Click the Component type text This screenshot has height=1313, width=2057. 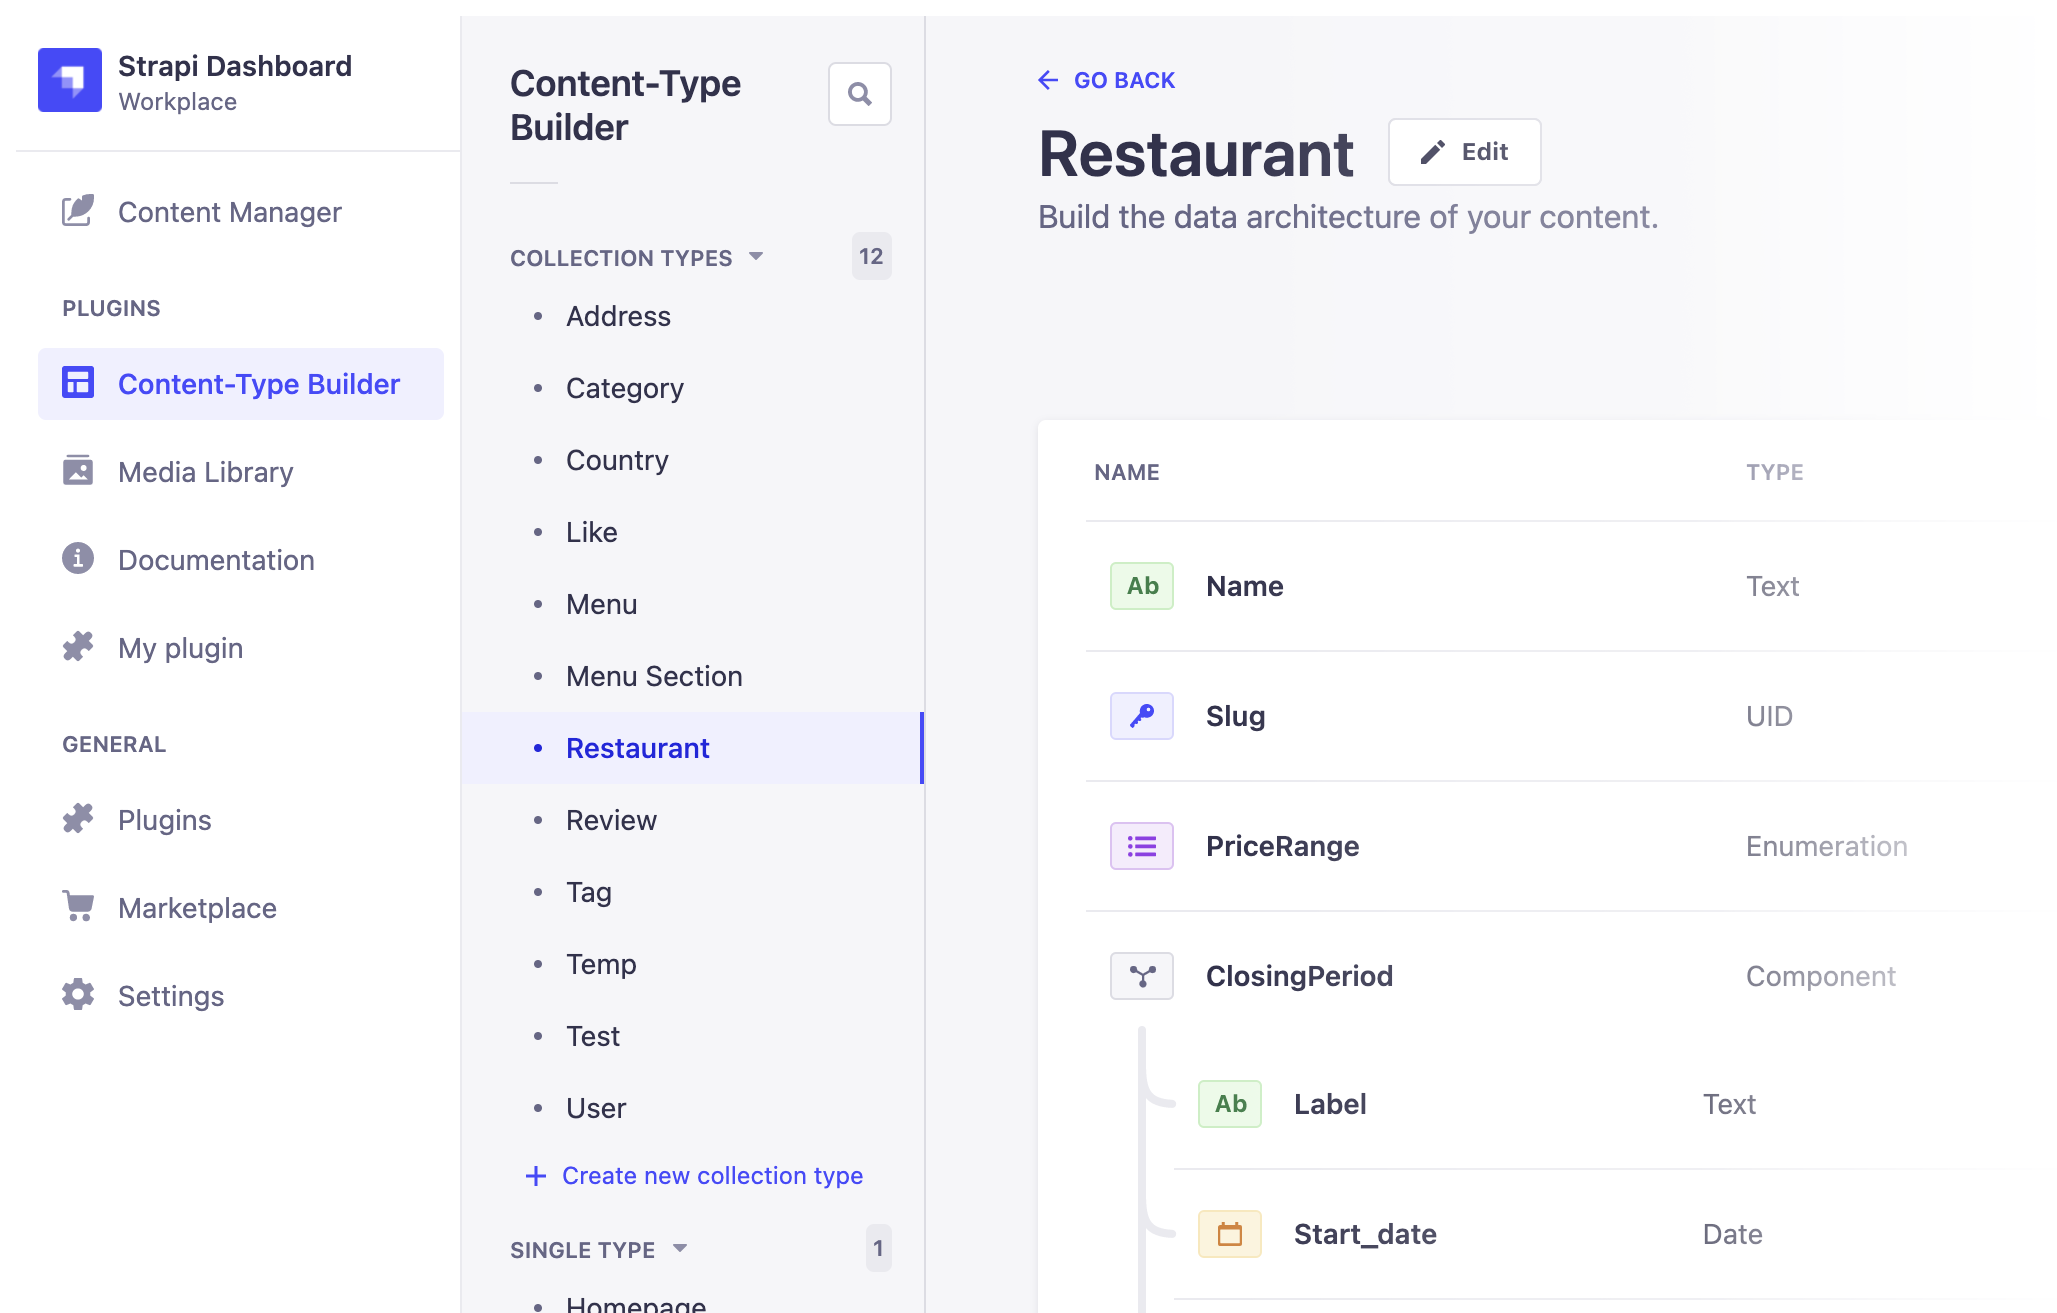(1821, 977)
